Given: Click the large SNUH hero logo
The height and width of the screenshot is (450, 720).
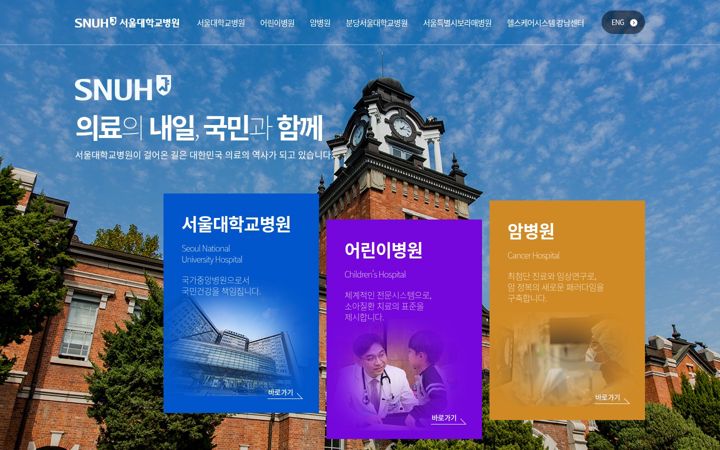Looking at the screenshot, I should (123, 88).
